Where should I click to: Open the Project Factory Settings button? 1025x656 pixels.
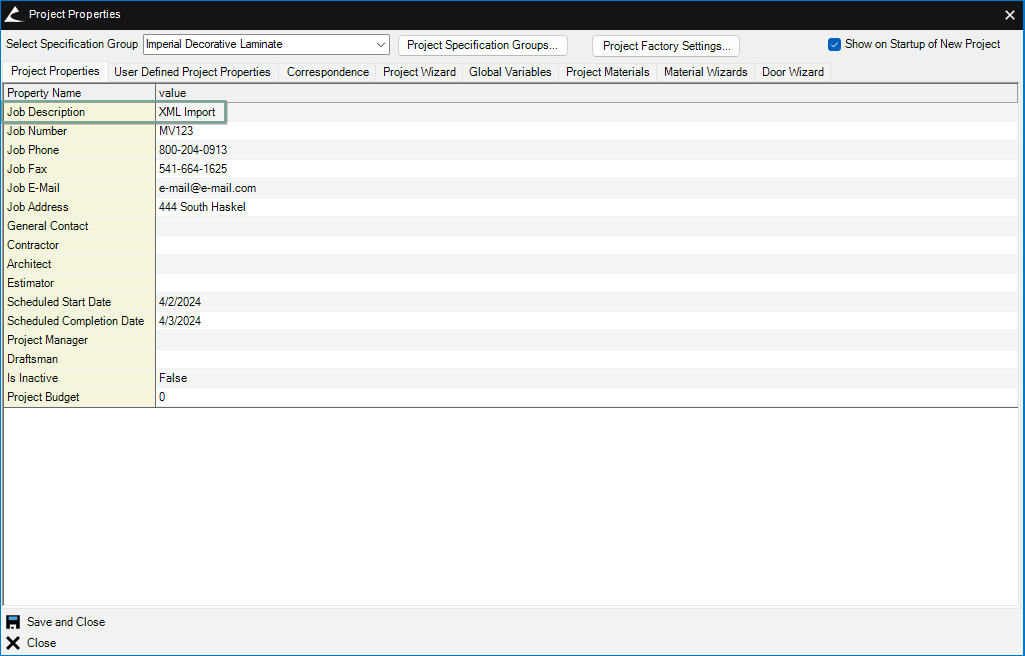(x=665, y=46)
